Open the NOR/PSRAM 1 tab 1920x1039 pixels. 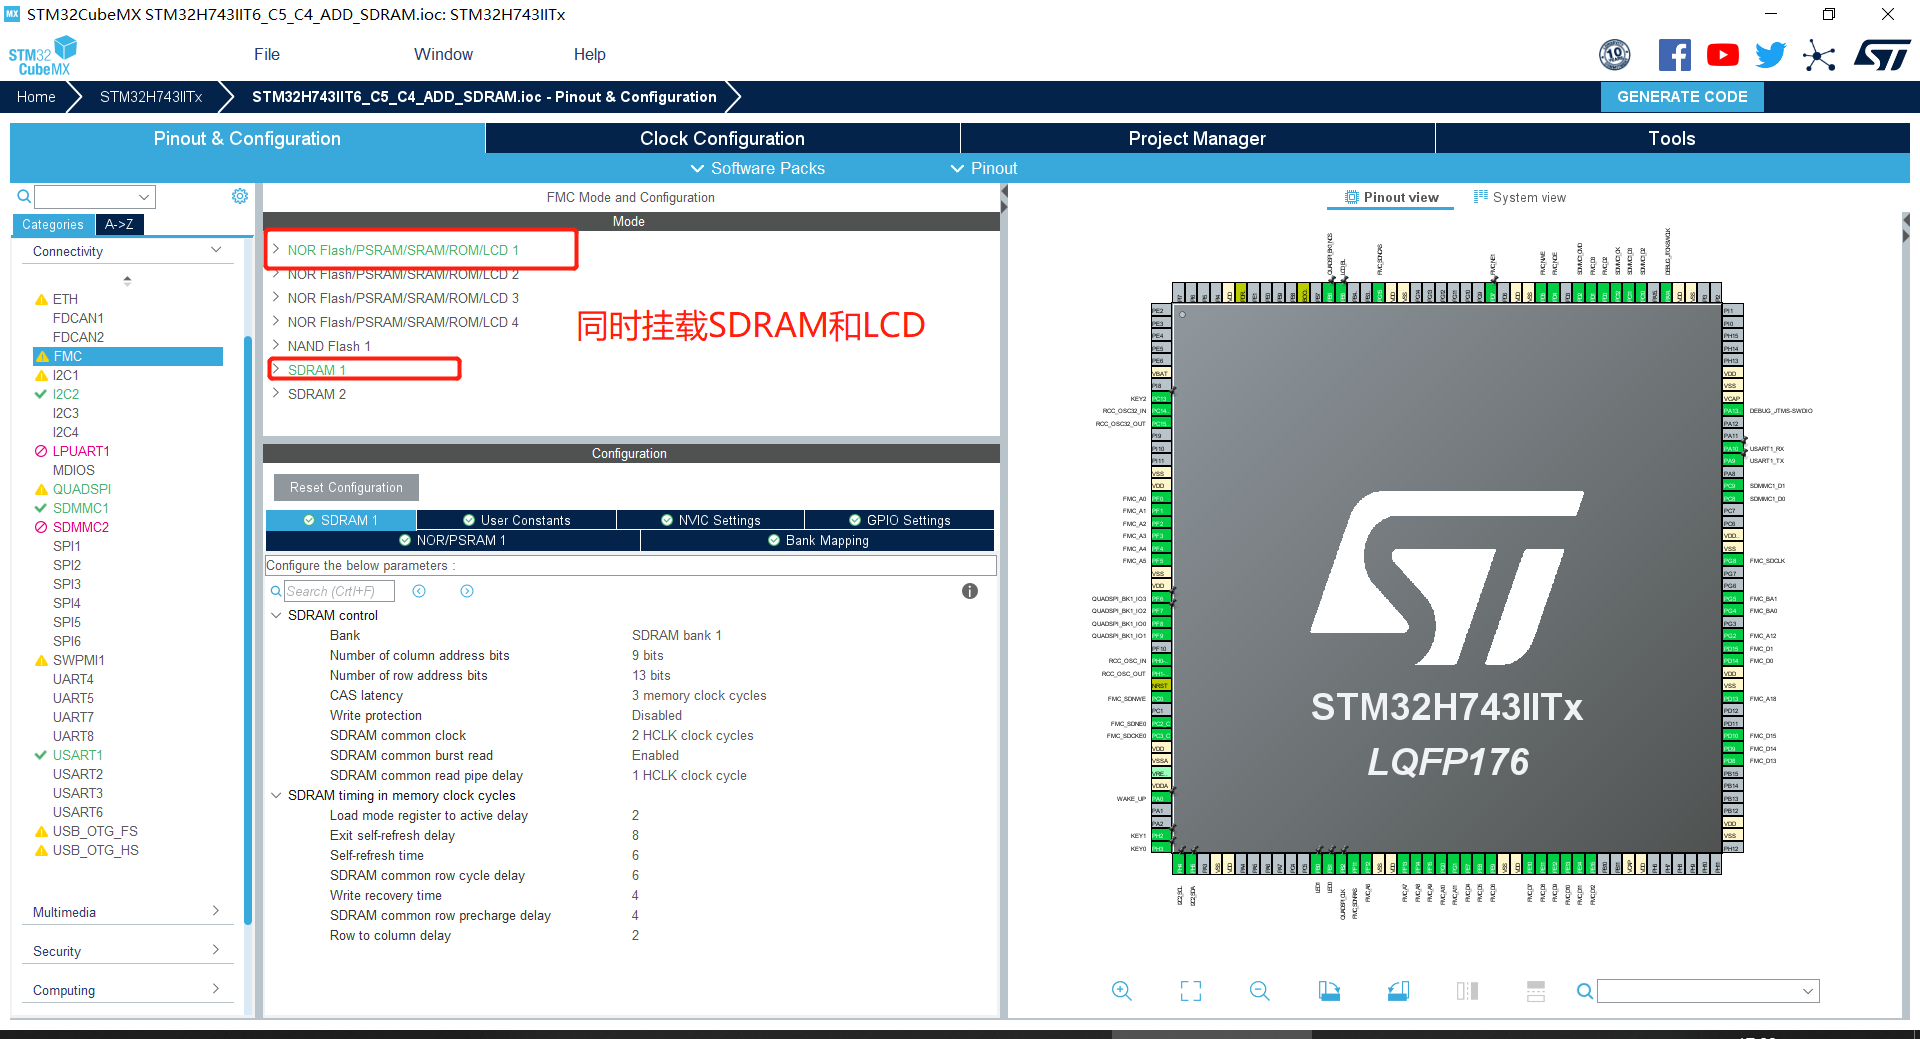click(453, 540)
